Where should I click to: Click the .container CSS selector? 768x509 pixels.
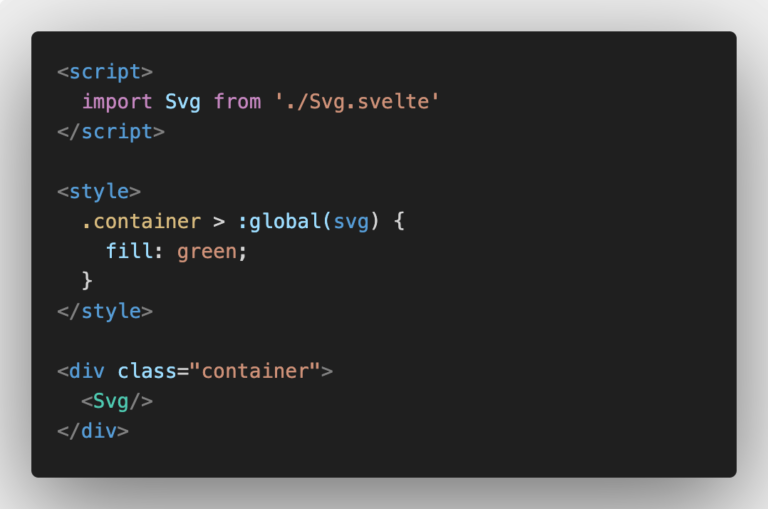click(x=141, y=221)
